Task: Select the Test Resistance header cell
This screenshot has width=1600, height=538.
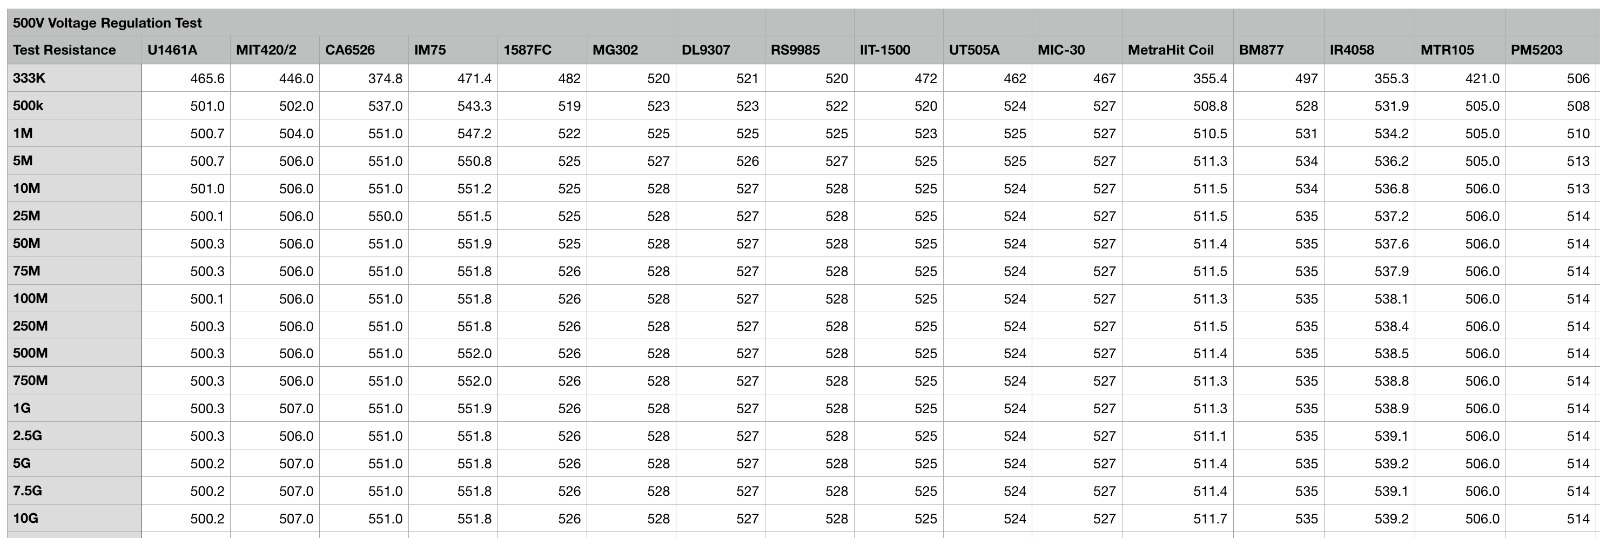Action: coord(65,50)
